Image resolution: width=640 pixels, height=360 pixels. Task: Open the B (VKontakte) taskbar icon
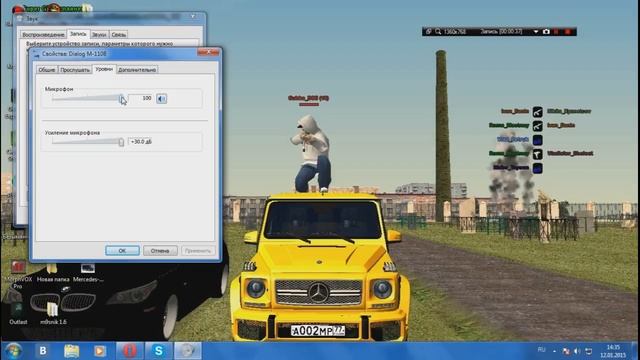pyautogui.click(x=42, y=351)
